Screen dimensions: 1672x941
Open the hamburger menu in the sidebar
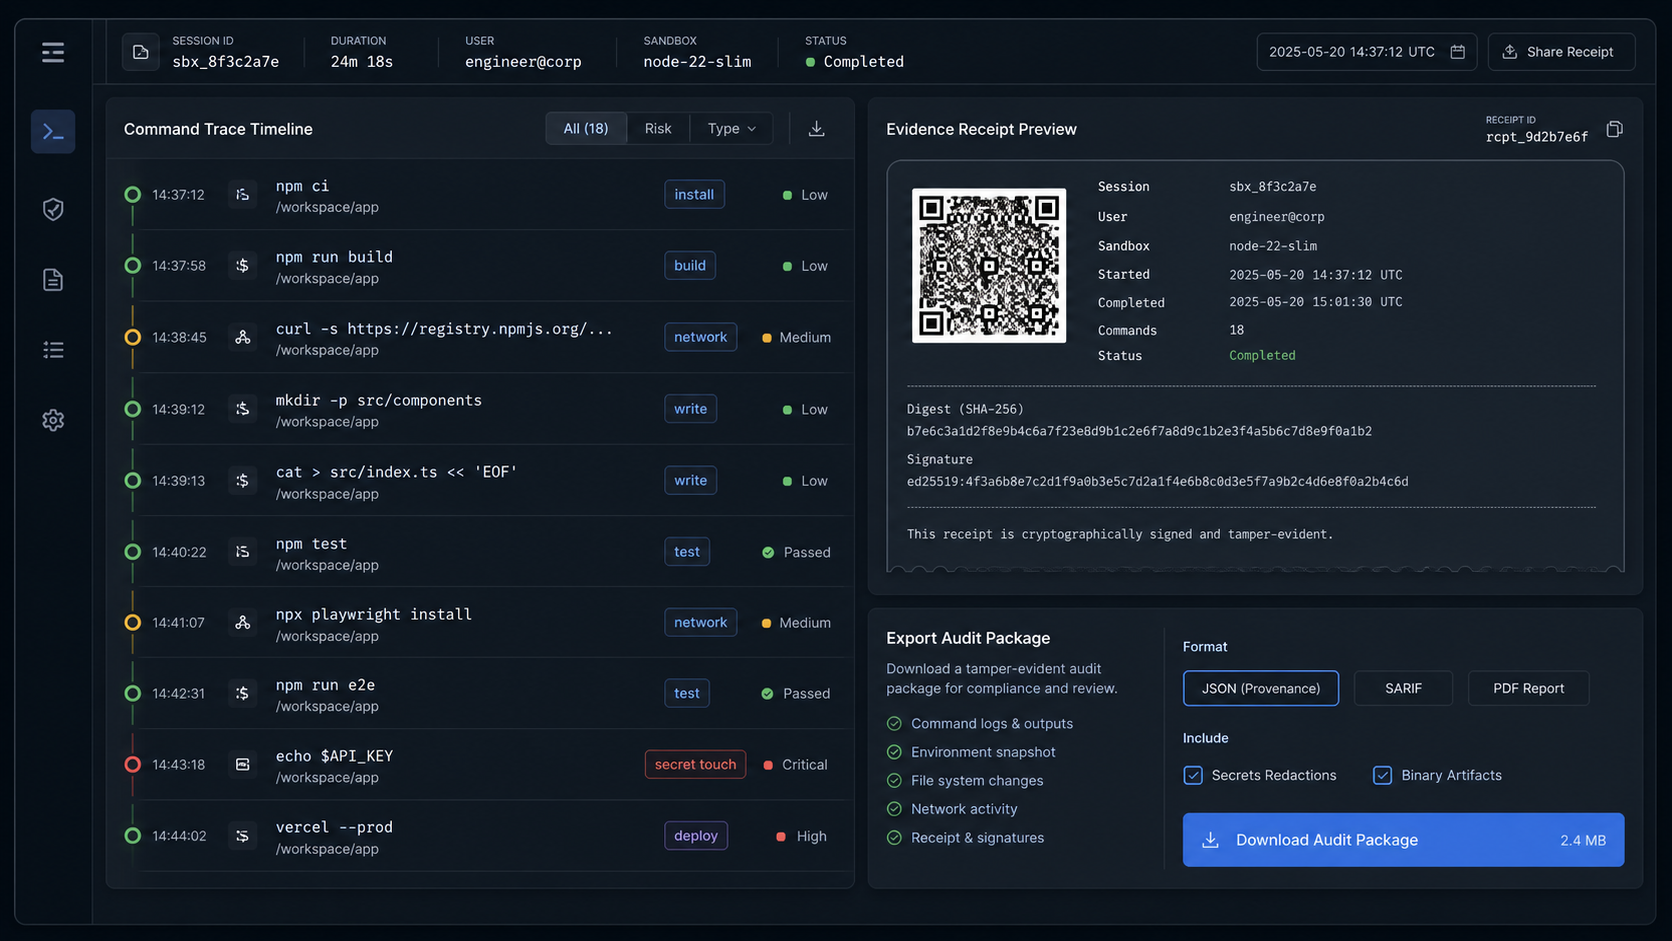(53, 52)
